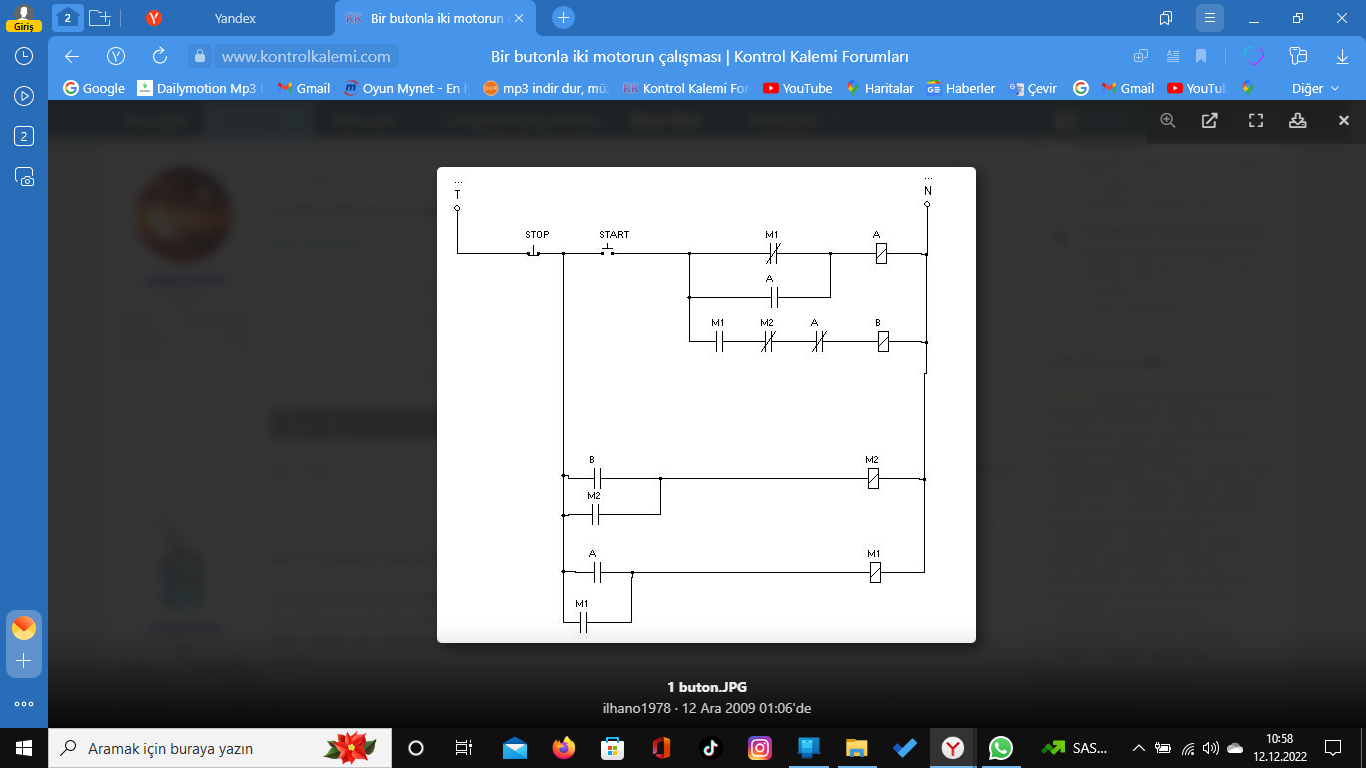Screen dimensions: 1366x768
Task: Open the browser hamburger menu
Action: [x=1210, y=18]
